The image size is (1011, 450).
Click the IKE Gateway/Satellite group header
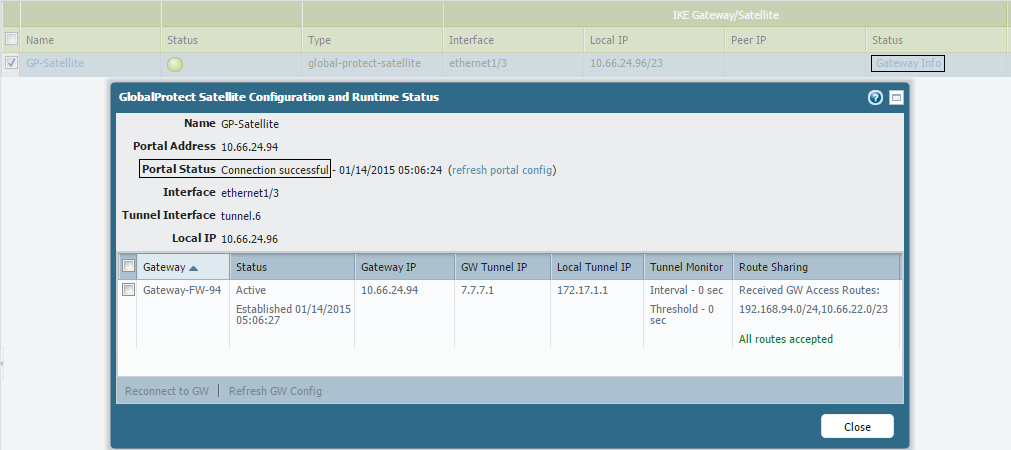(x=727, y=14)
